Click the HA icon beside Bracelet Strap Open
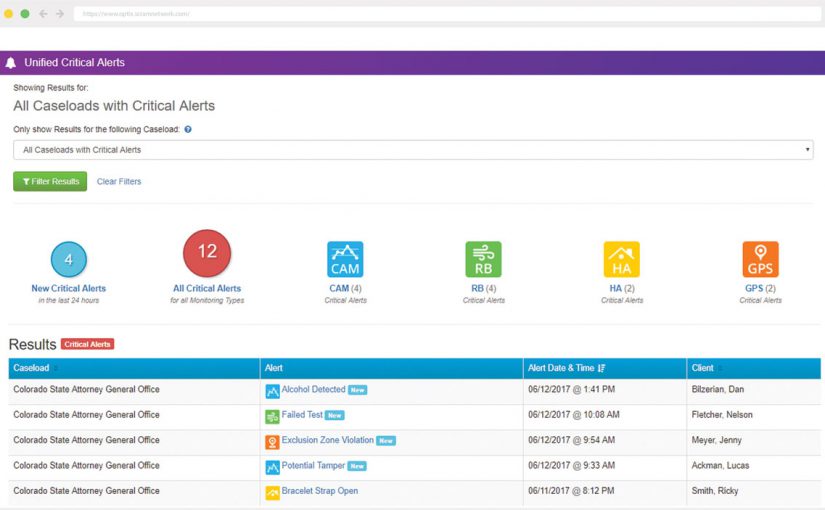 pos(273,493)
